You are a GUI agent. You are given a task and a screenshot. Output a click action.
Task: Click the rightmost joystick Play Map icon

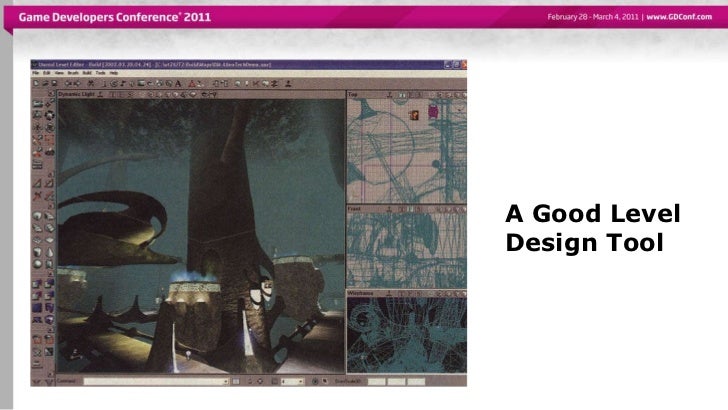click(288, 84)
